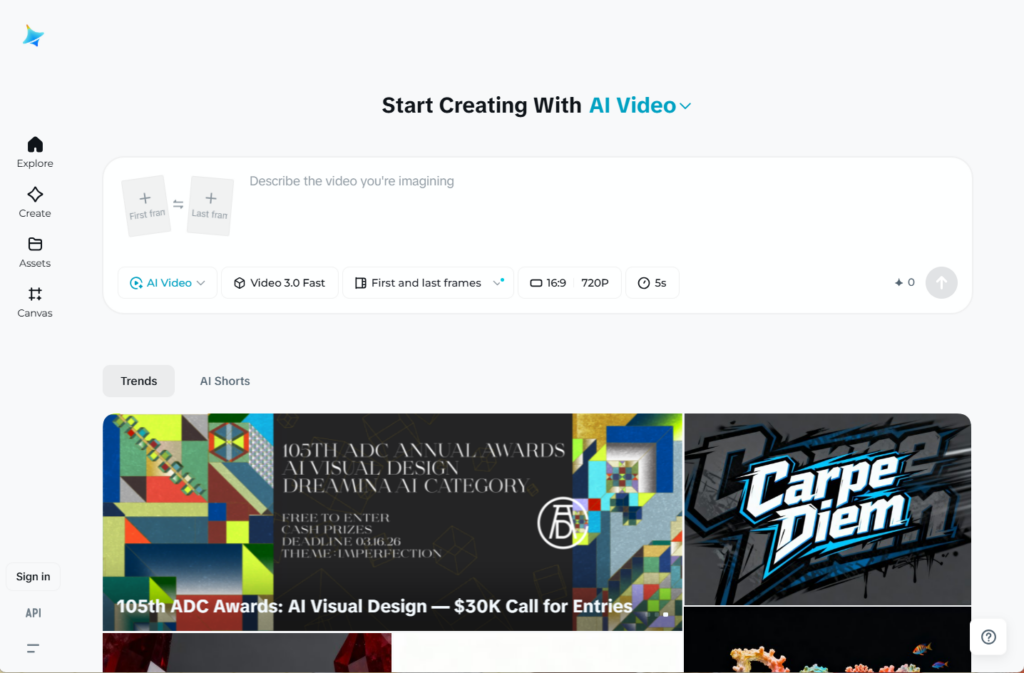Open the API link

click(33, 613)
